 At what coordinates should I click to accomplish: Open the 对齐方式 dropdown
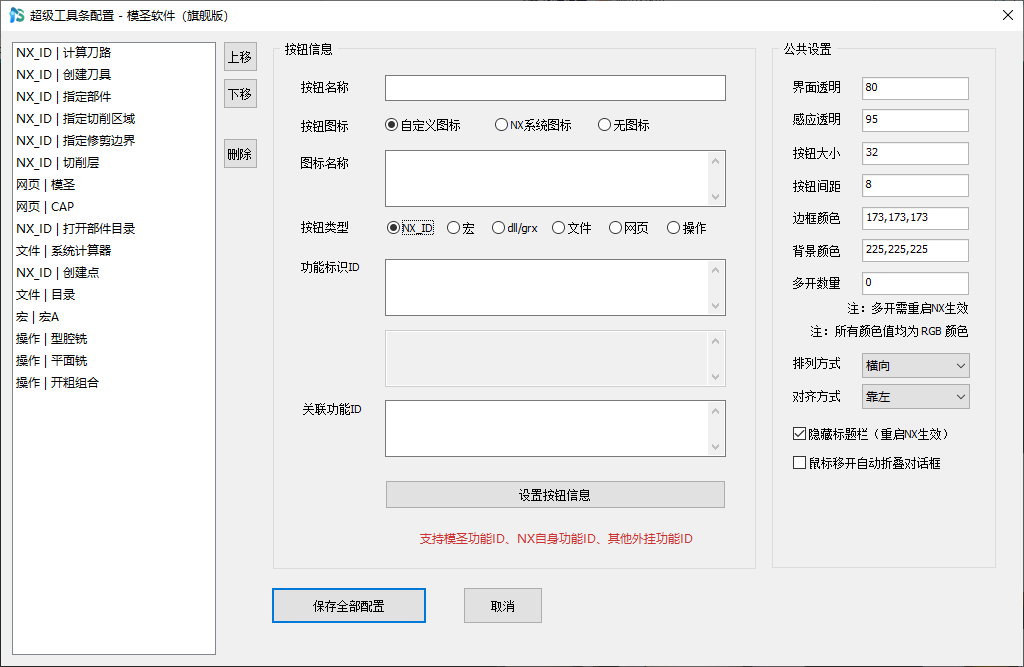coord(916,397)
